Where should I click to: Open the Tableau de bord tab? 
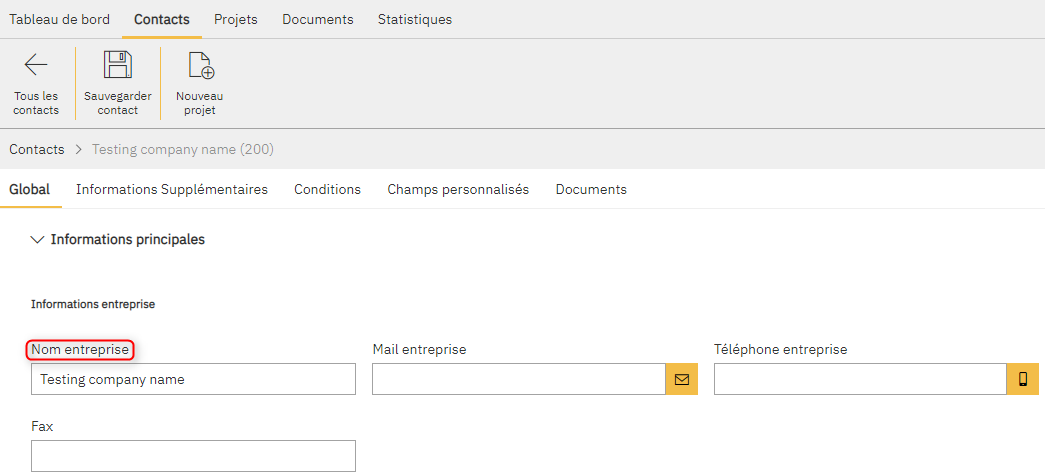click(x=59, y=19)
